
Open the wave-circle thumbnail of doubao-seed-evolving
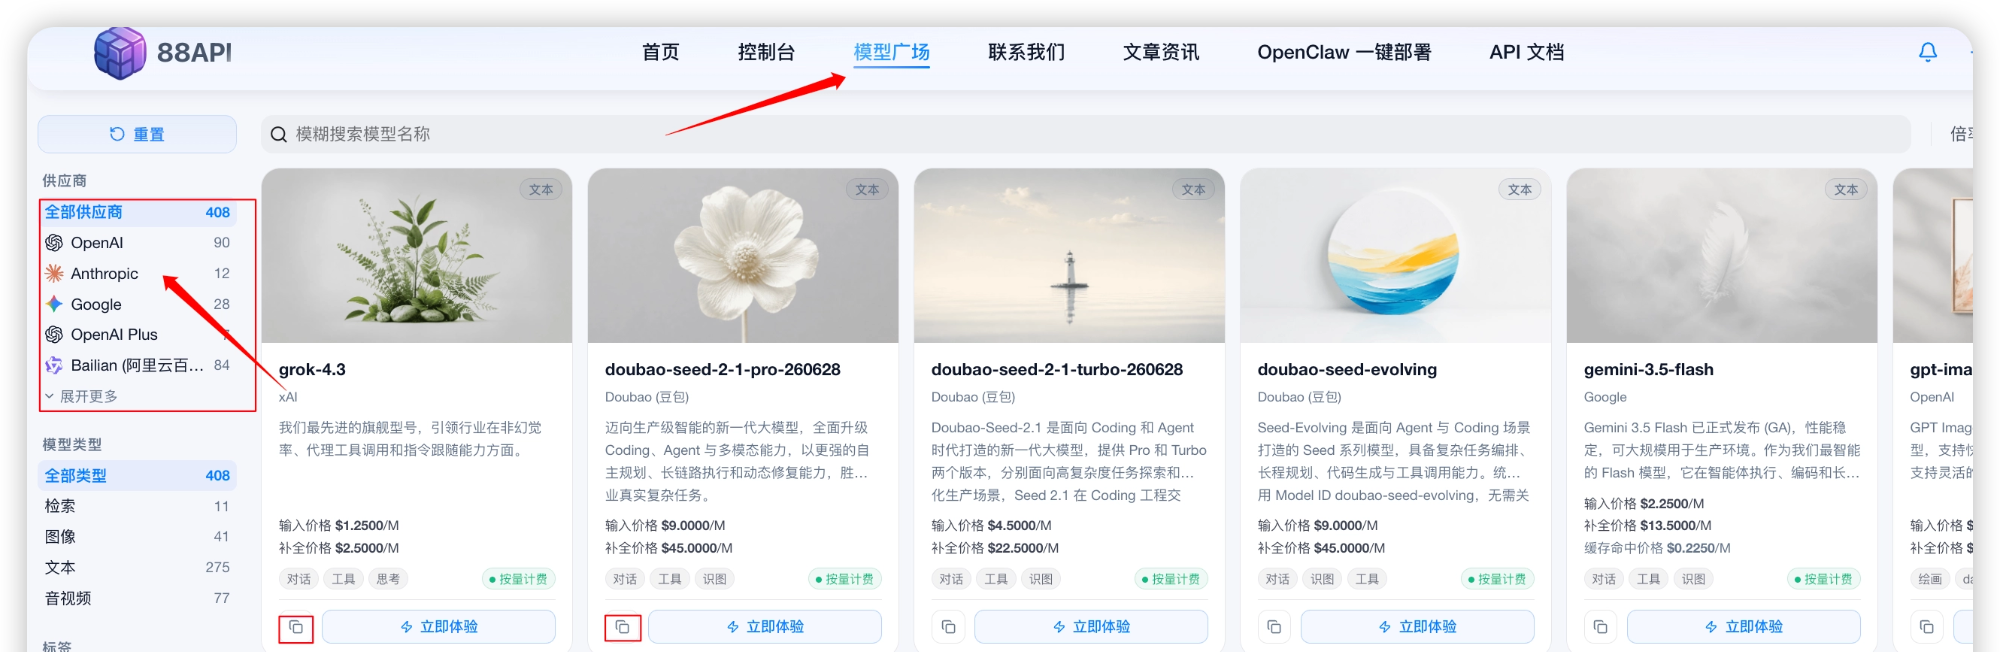point(1395,256)
